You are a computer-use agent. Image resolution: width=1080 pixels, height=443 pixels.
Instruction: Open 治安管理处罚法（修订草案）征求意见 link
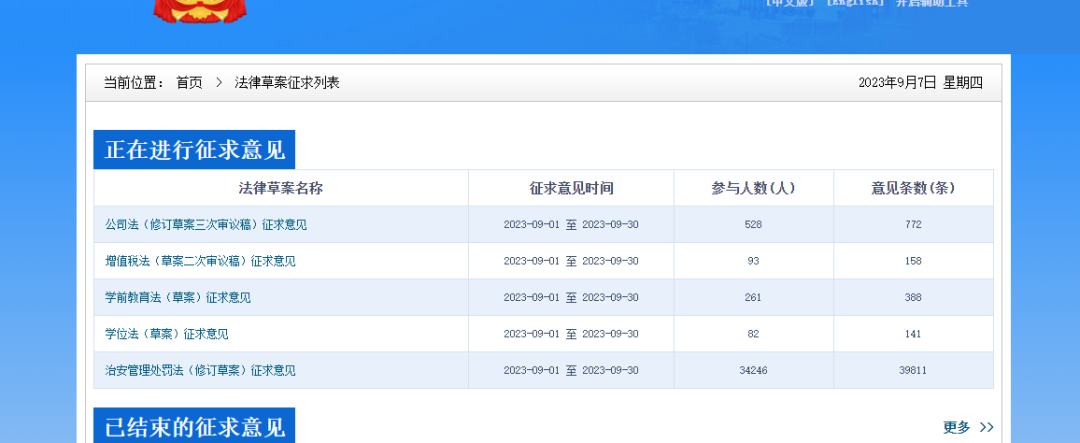point(200,371)
